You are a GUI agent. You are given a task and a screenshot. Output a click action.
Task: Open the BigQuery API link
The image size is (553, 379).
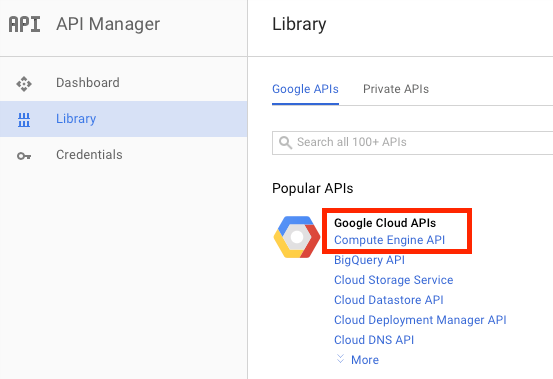point(369,260)
